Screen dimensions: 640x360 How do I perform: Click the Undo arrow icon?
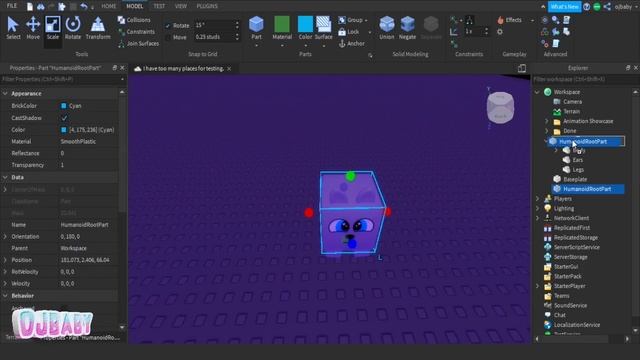tap(84, 6)
